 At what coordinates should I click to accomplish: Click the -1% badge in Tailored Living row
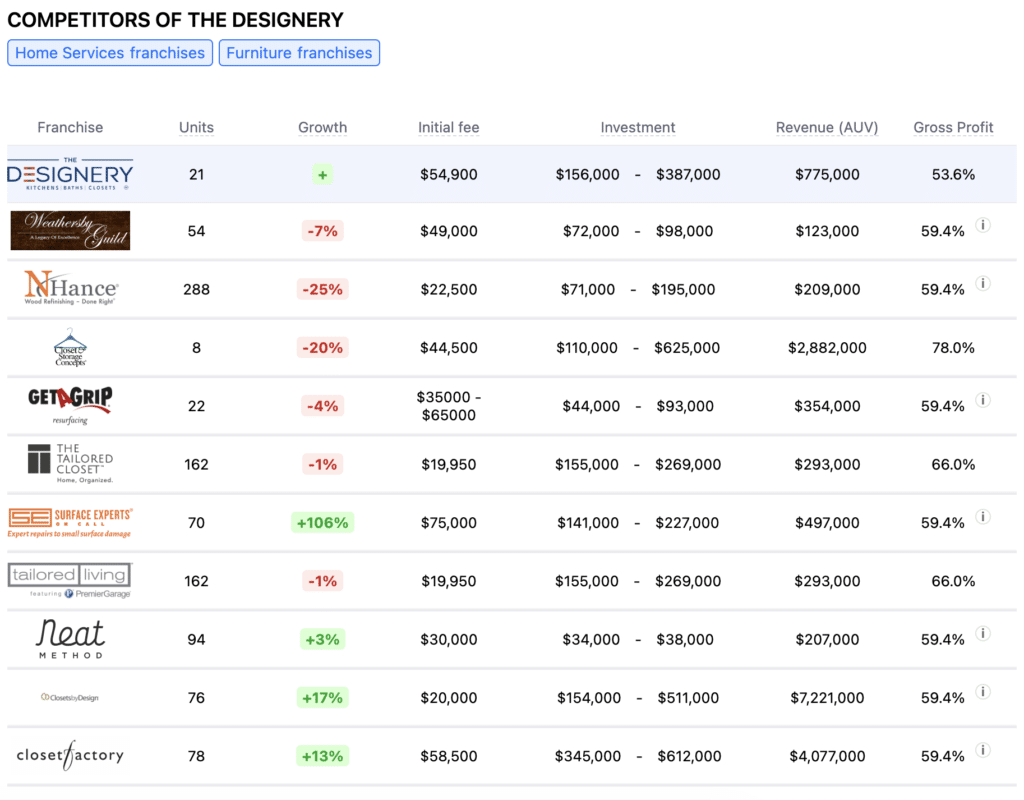(323, 581)
